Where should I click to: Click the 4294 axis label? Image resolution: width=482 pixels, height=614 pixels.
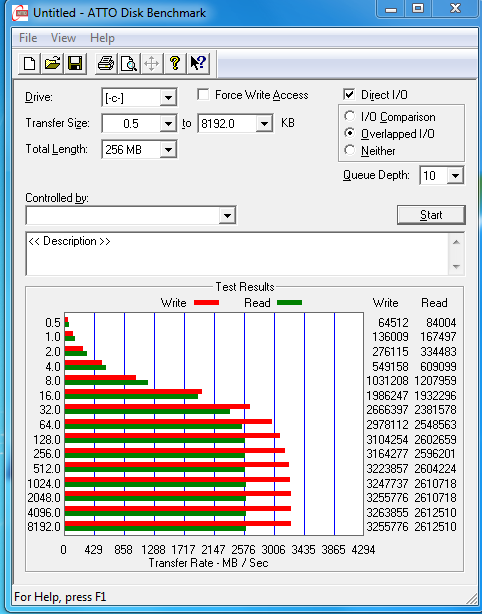363,550
